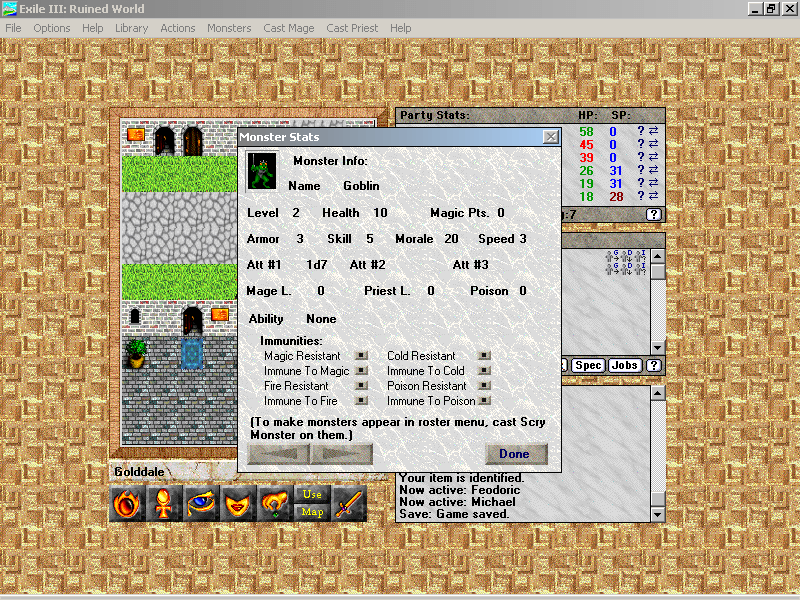Viewport: 800px width, 600px height.
Task: Open the Library menu
Action: (132, 28)
